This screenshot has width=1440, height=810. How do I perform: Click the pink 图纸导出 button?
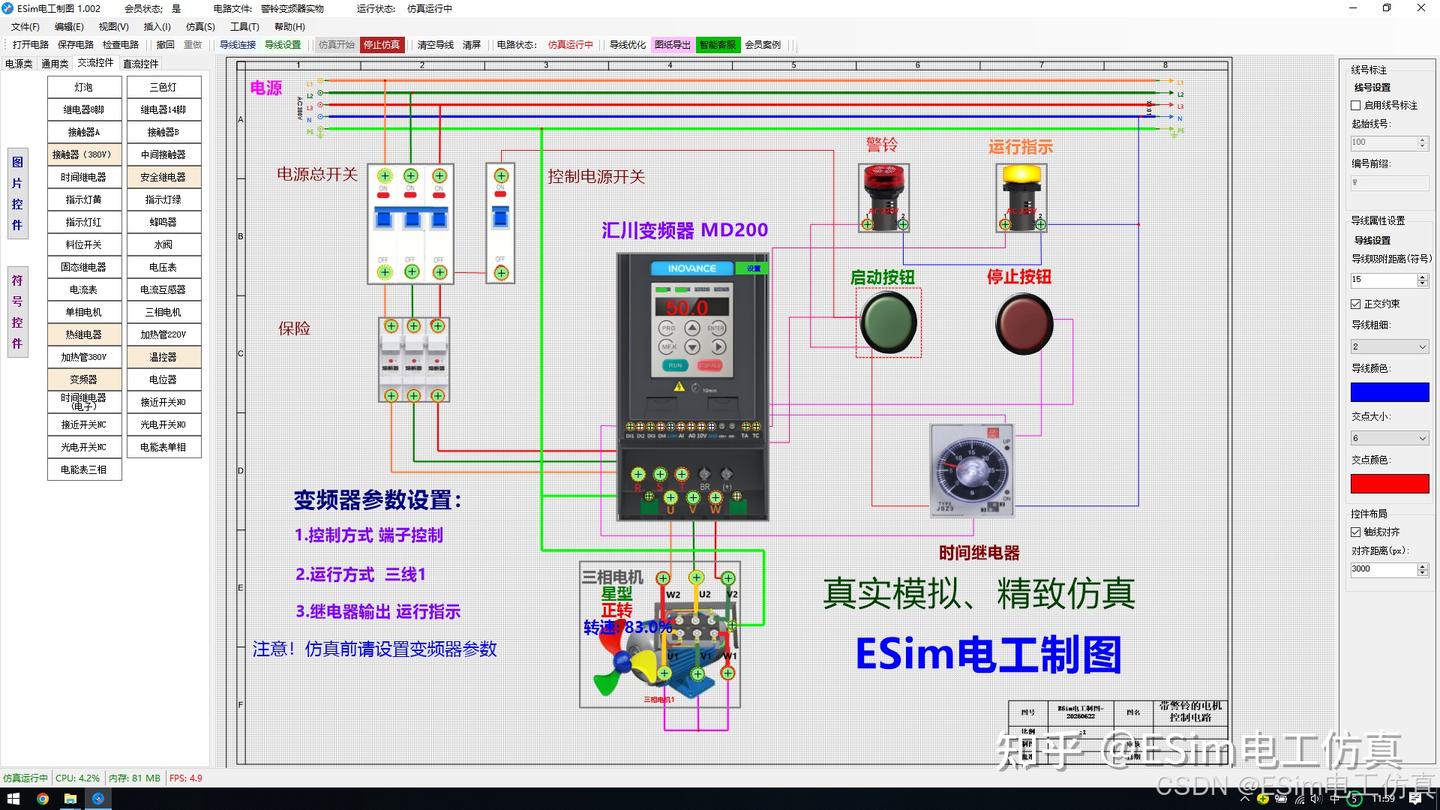coord(672,45)
